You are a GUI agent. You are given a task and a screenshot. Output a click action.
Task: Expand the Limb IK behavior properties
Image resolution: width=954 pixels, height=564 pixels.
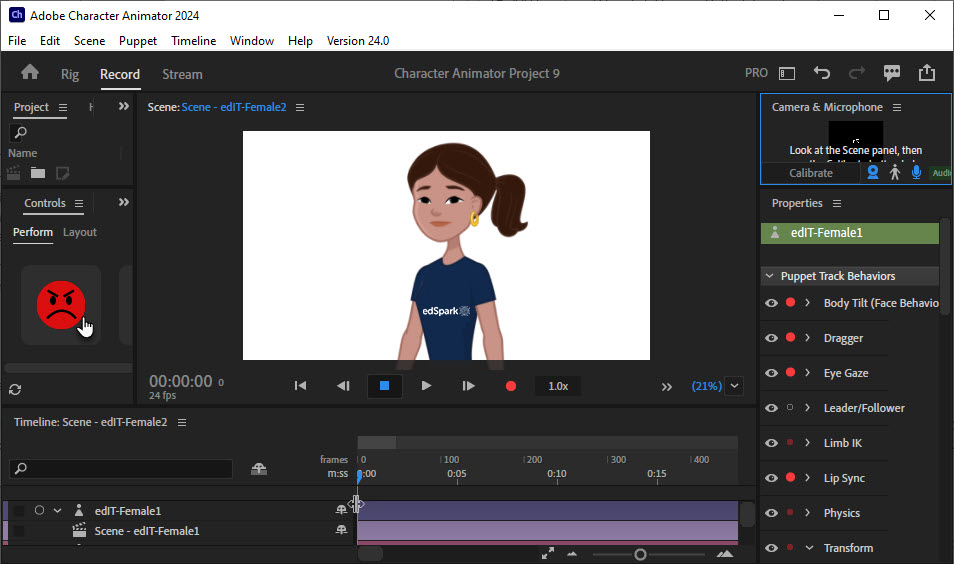coord(807,442)
